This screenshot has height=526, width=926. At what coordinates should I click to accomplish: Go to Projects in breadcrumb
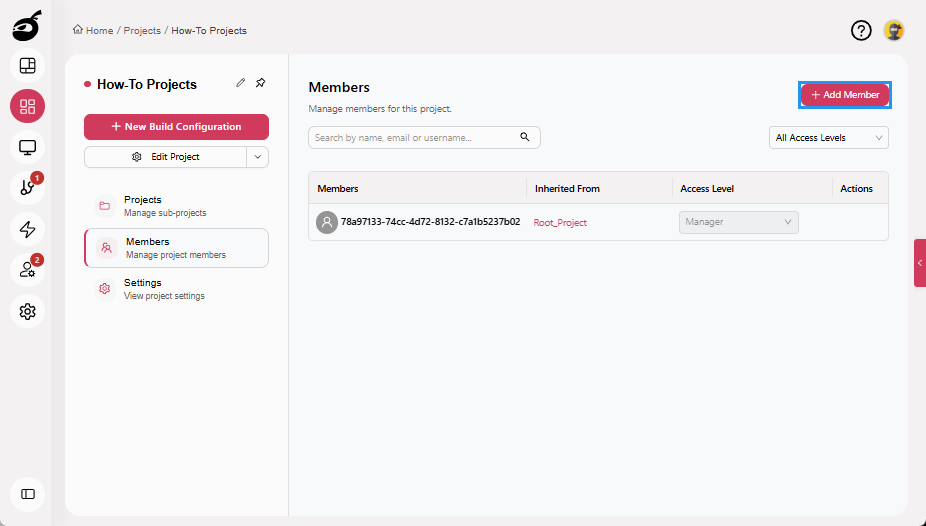(x=142, y=31)
